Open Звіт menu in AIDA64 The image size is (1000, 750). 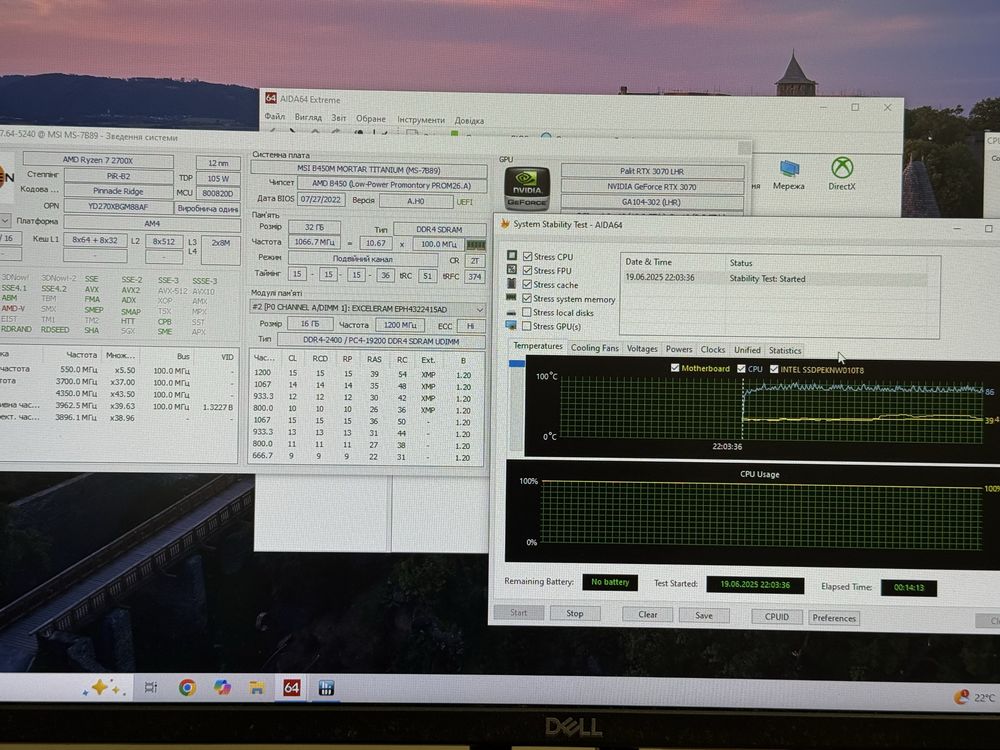pos(338,118)
